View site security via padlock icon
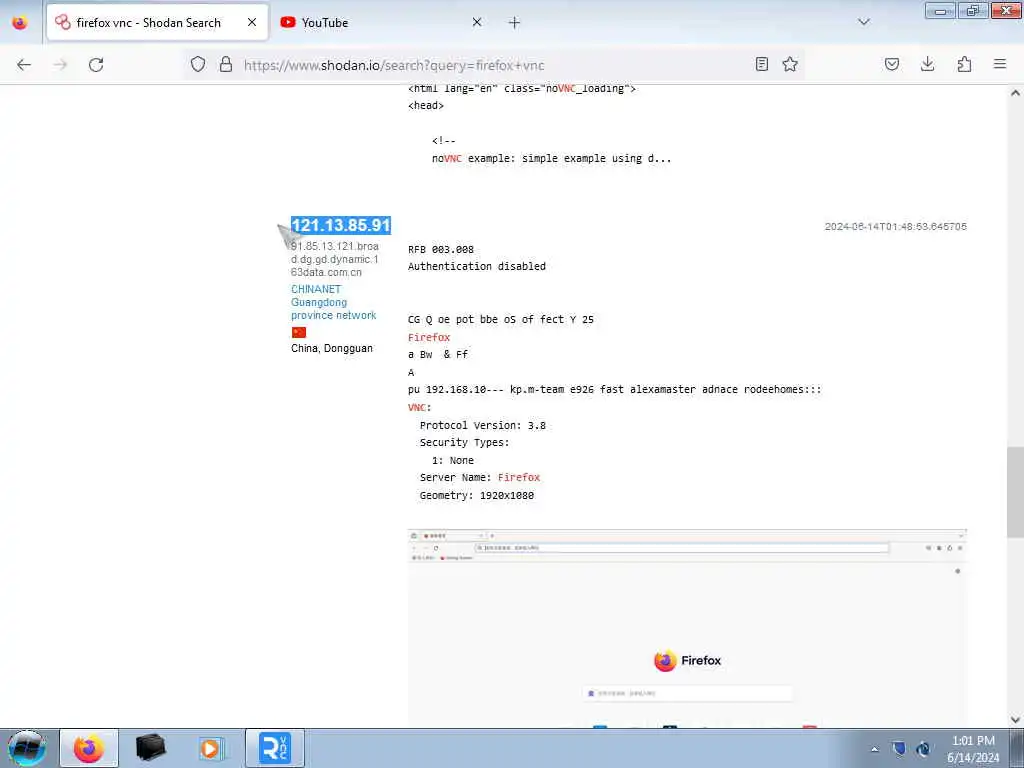Viewport: 1024px width, 768px height. point(226,64)
